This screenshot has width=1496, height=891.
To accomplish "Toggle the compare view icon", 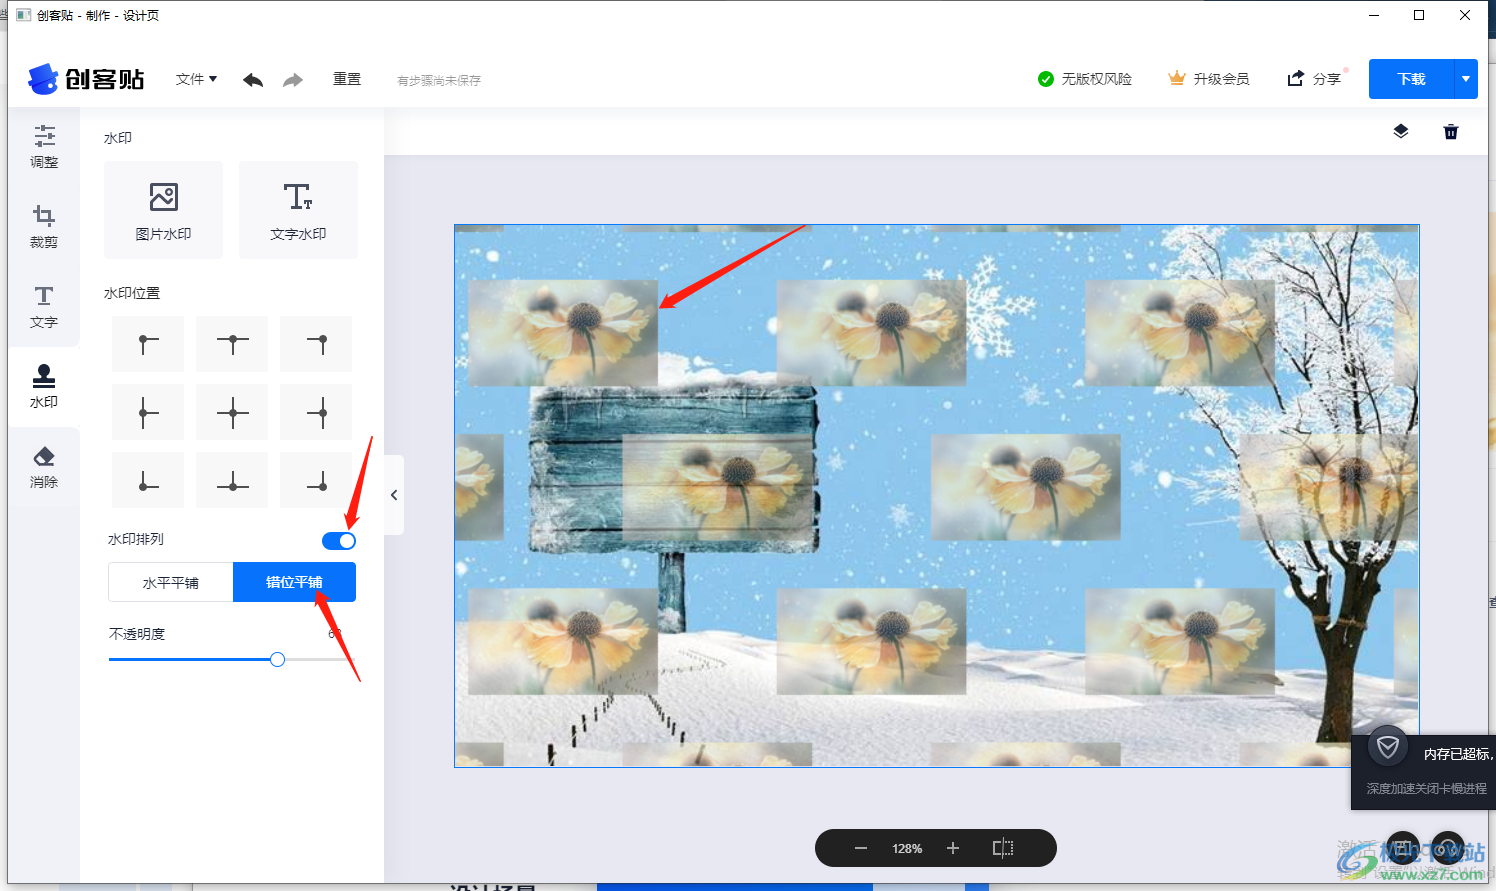I will point(1003,848).
